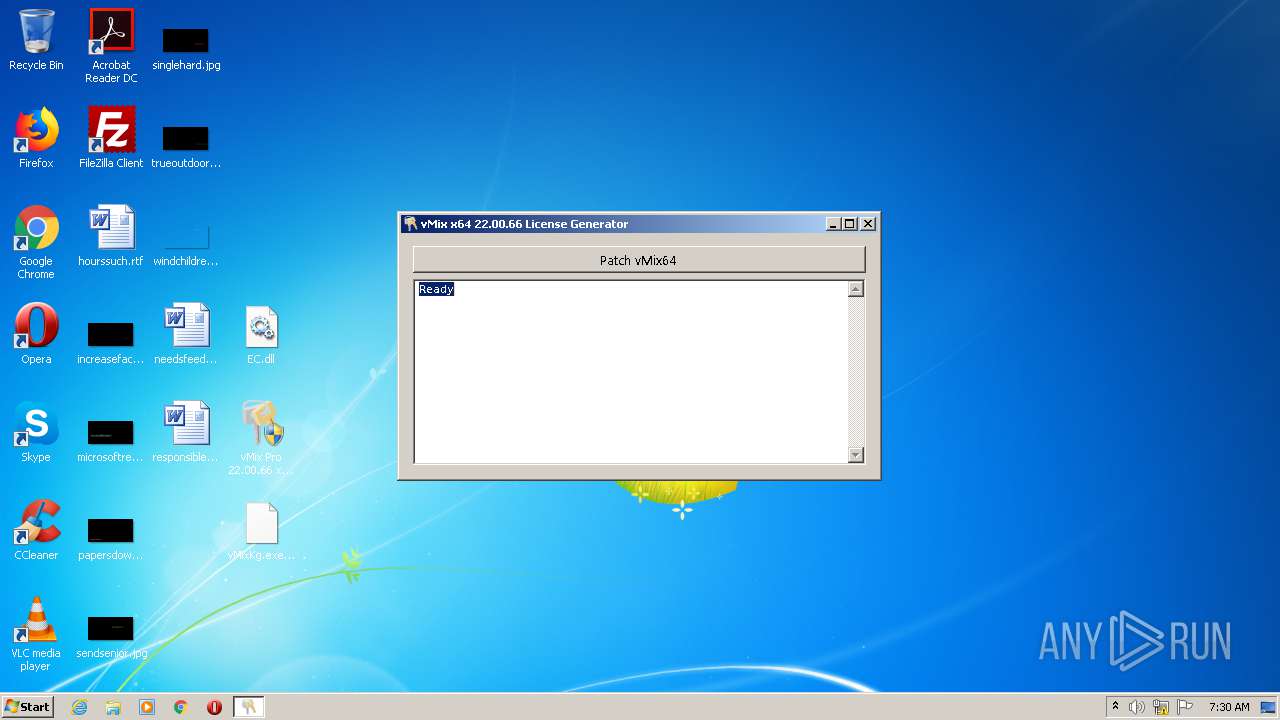
Task: Select the EC.dll file icon
Action: coord(261,334)
